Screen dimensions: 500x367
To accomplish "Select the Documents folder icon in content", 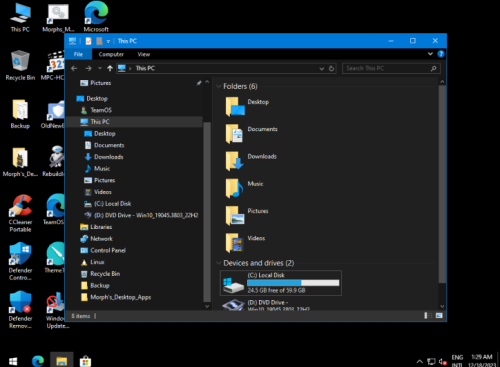I will [234, 134].
